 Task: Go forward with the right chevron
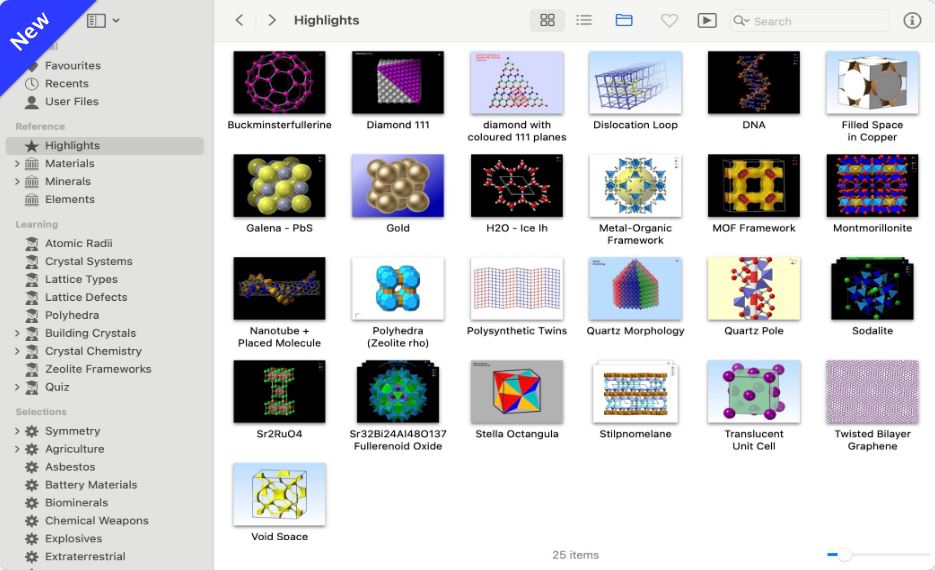click(272, 20)
